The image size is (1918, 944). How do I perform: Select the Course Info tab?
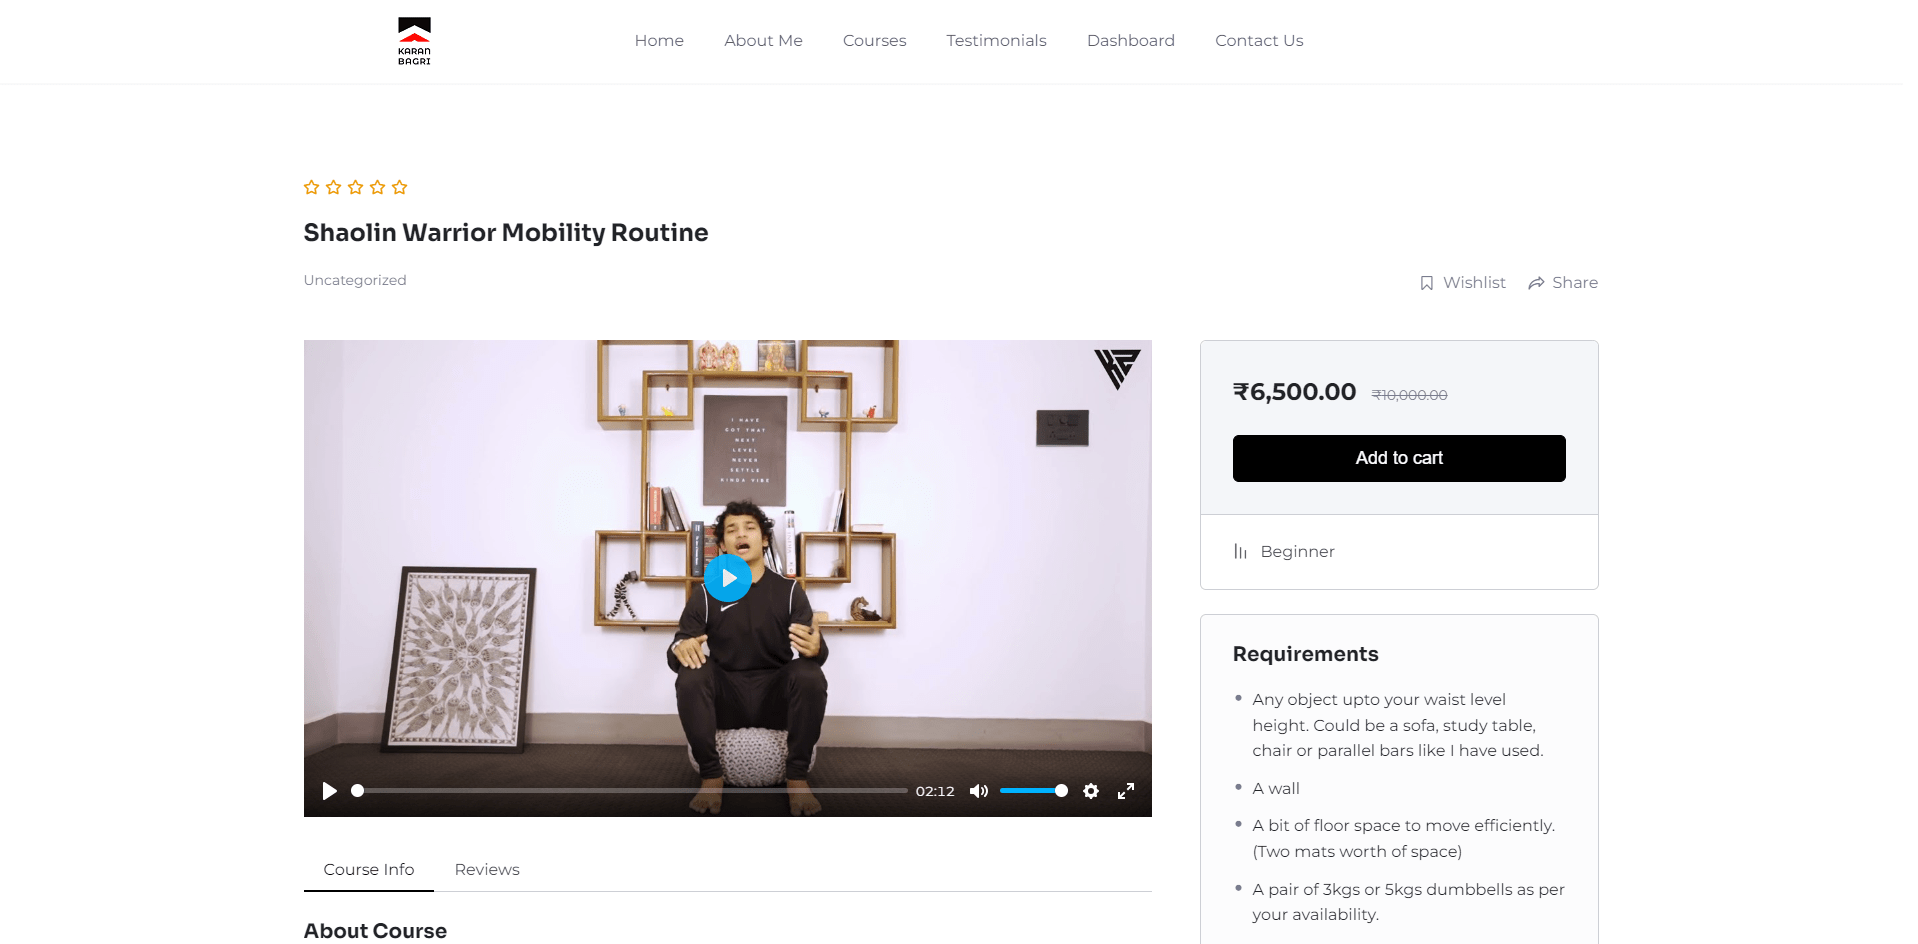pyautogui.click(x=369, y=869)
